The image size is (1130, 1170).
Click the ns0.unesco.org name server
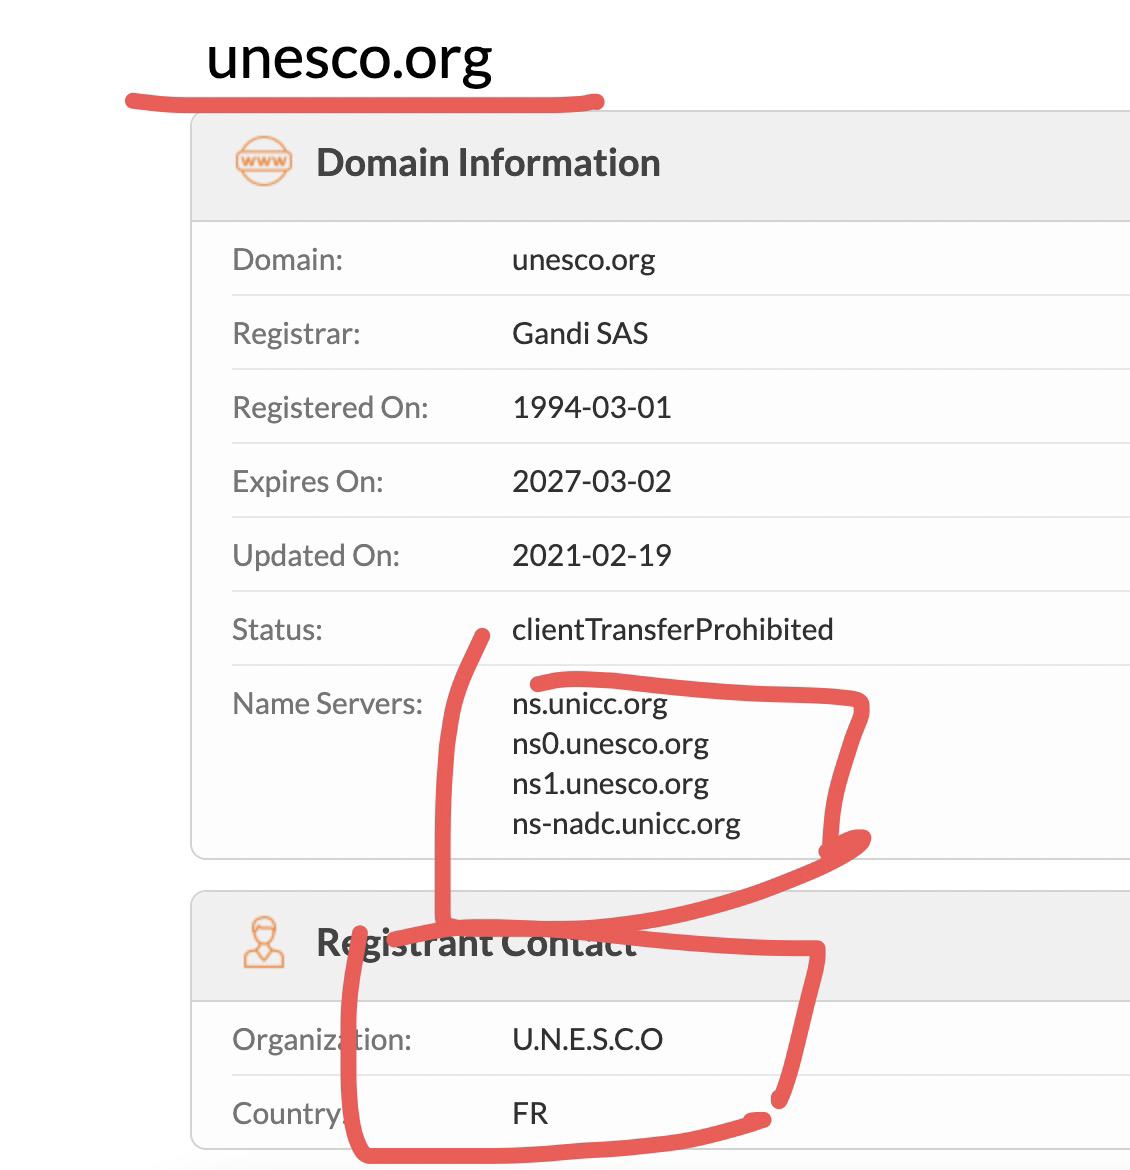(610, 744)
